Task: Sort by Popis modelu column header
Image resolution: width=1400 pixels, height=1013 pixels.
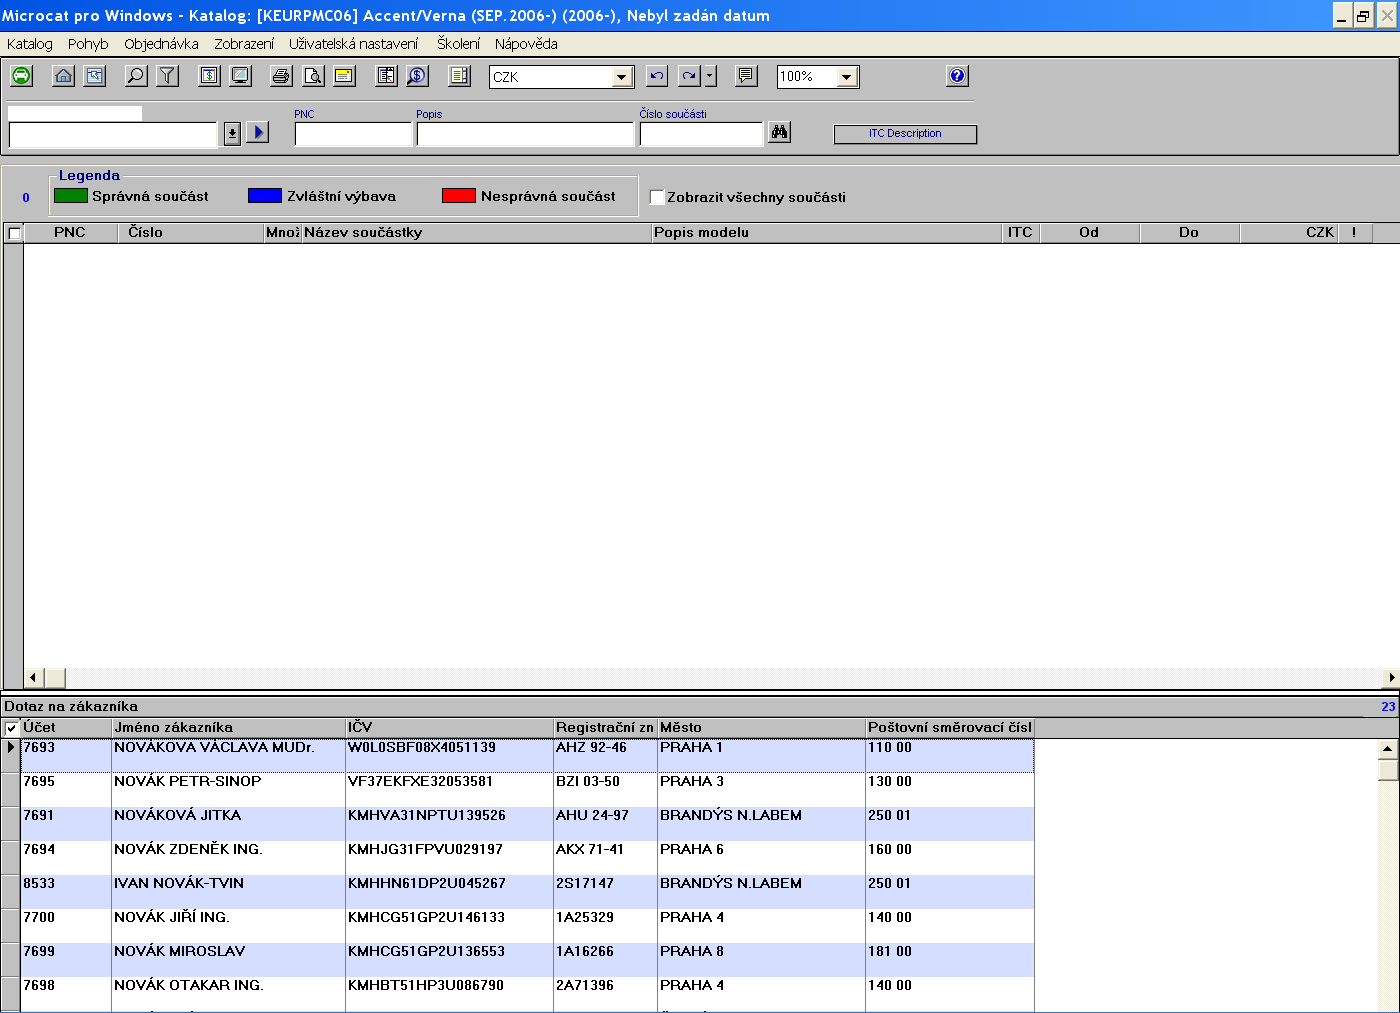Action: (826, 232)
